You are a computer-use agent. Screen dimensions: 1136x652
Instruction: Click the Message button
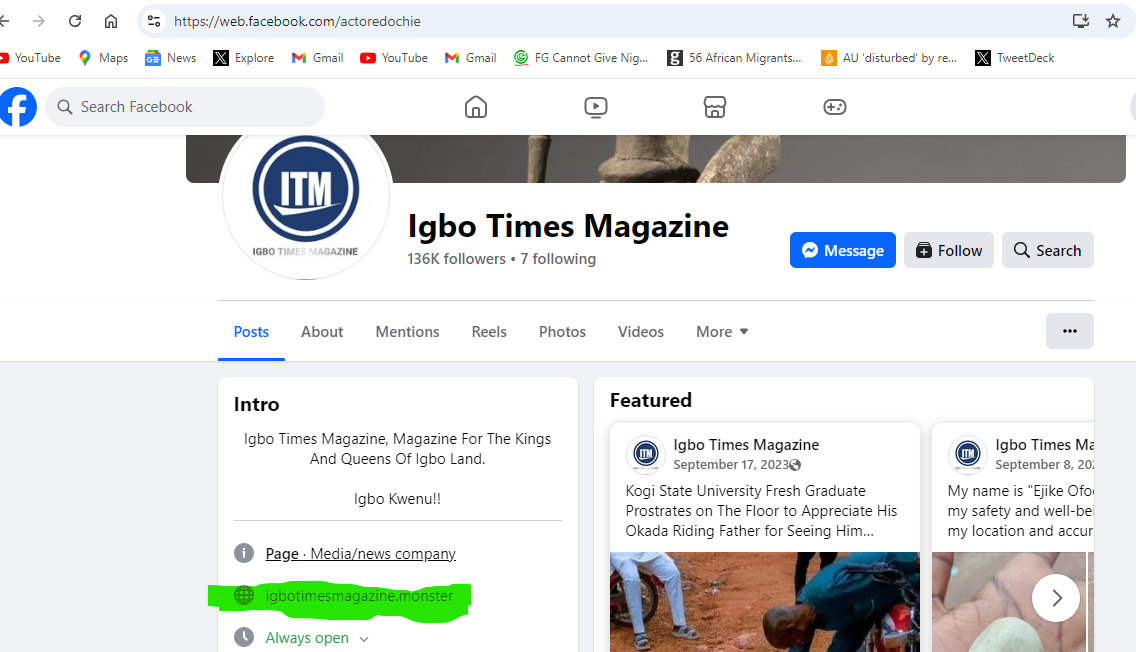tap(843, 250)
